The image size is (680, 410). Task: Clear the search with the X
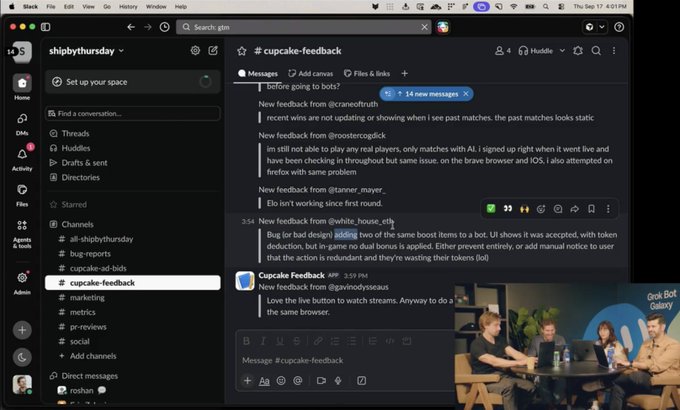pos(424,27)
